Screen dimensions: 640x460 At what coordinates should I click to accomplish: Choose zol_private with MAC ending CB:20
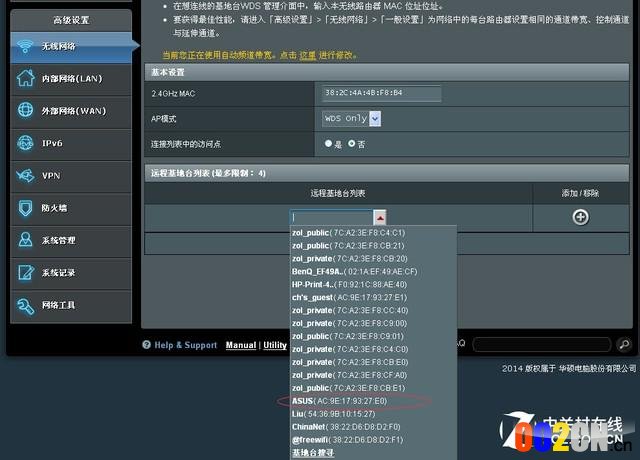click(x=349, y=259)
